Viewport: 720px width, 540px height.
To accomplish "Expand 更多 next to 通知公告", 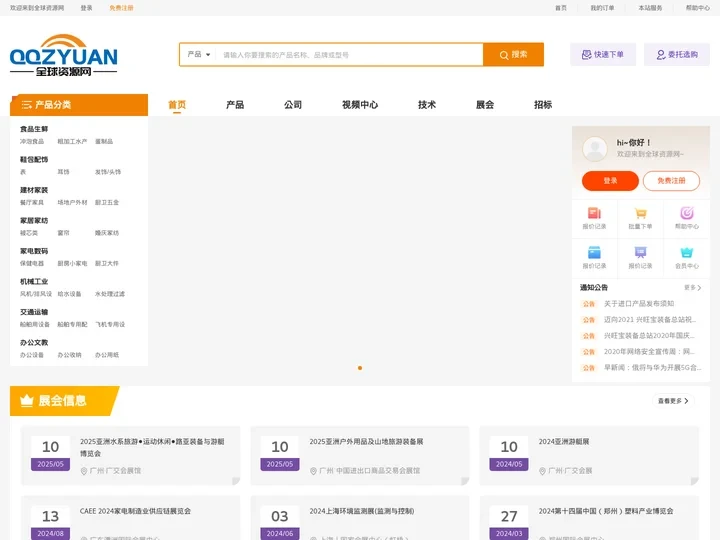I will (x=692, y=287).
